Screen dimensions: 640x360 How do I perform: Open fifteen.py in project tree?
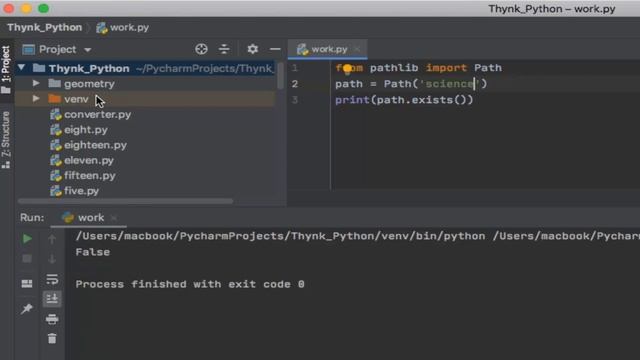click(x=89, y=176)
